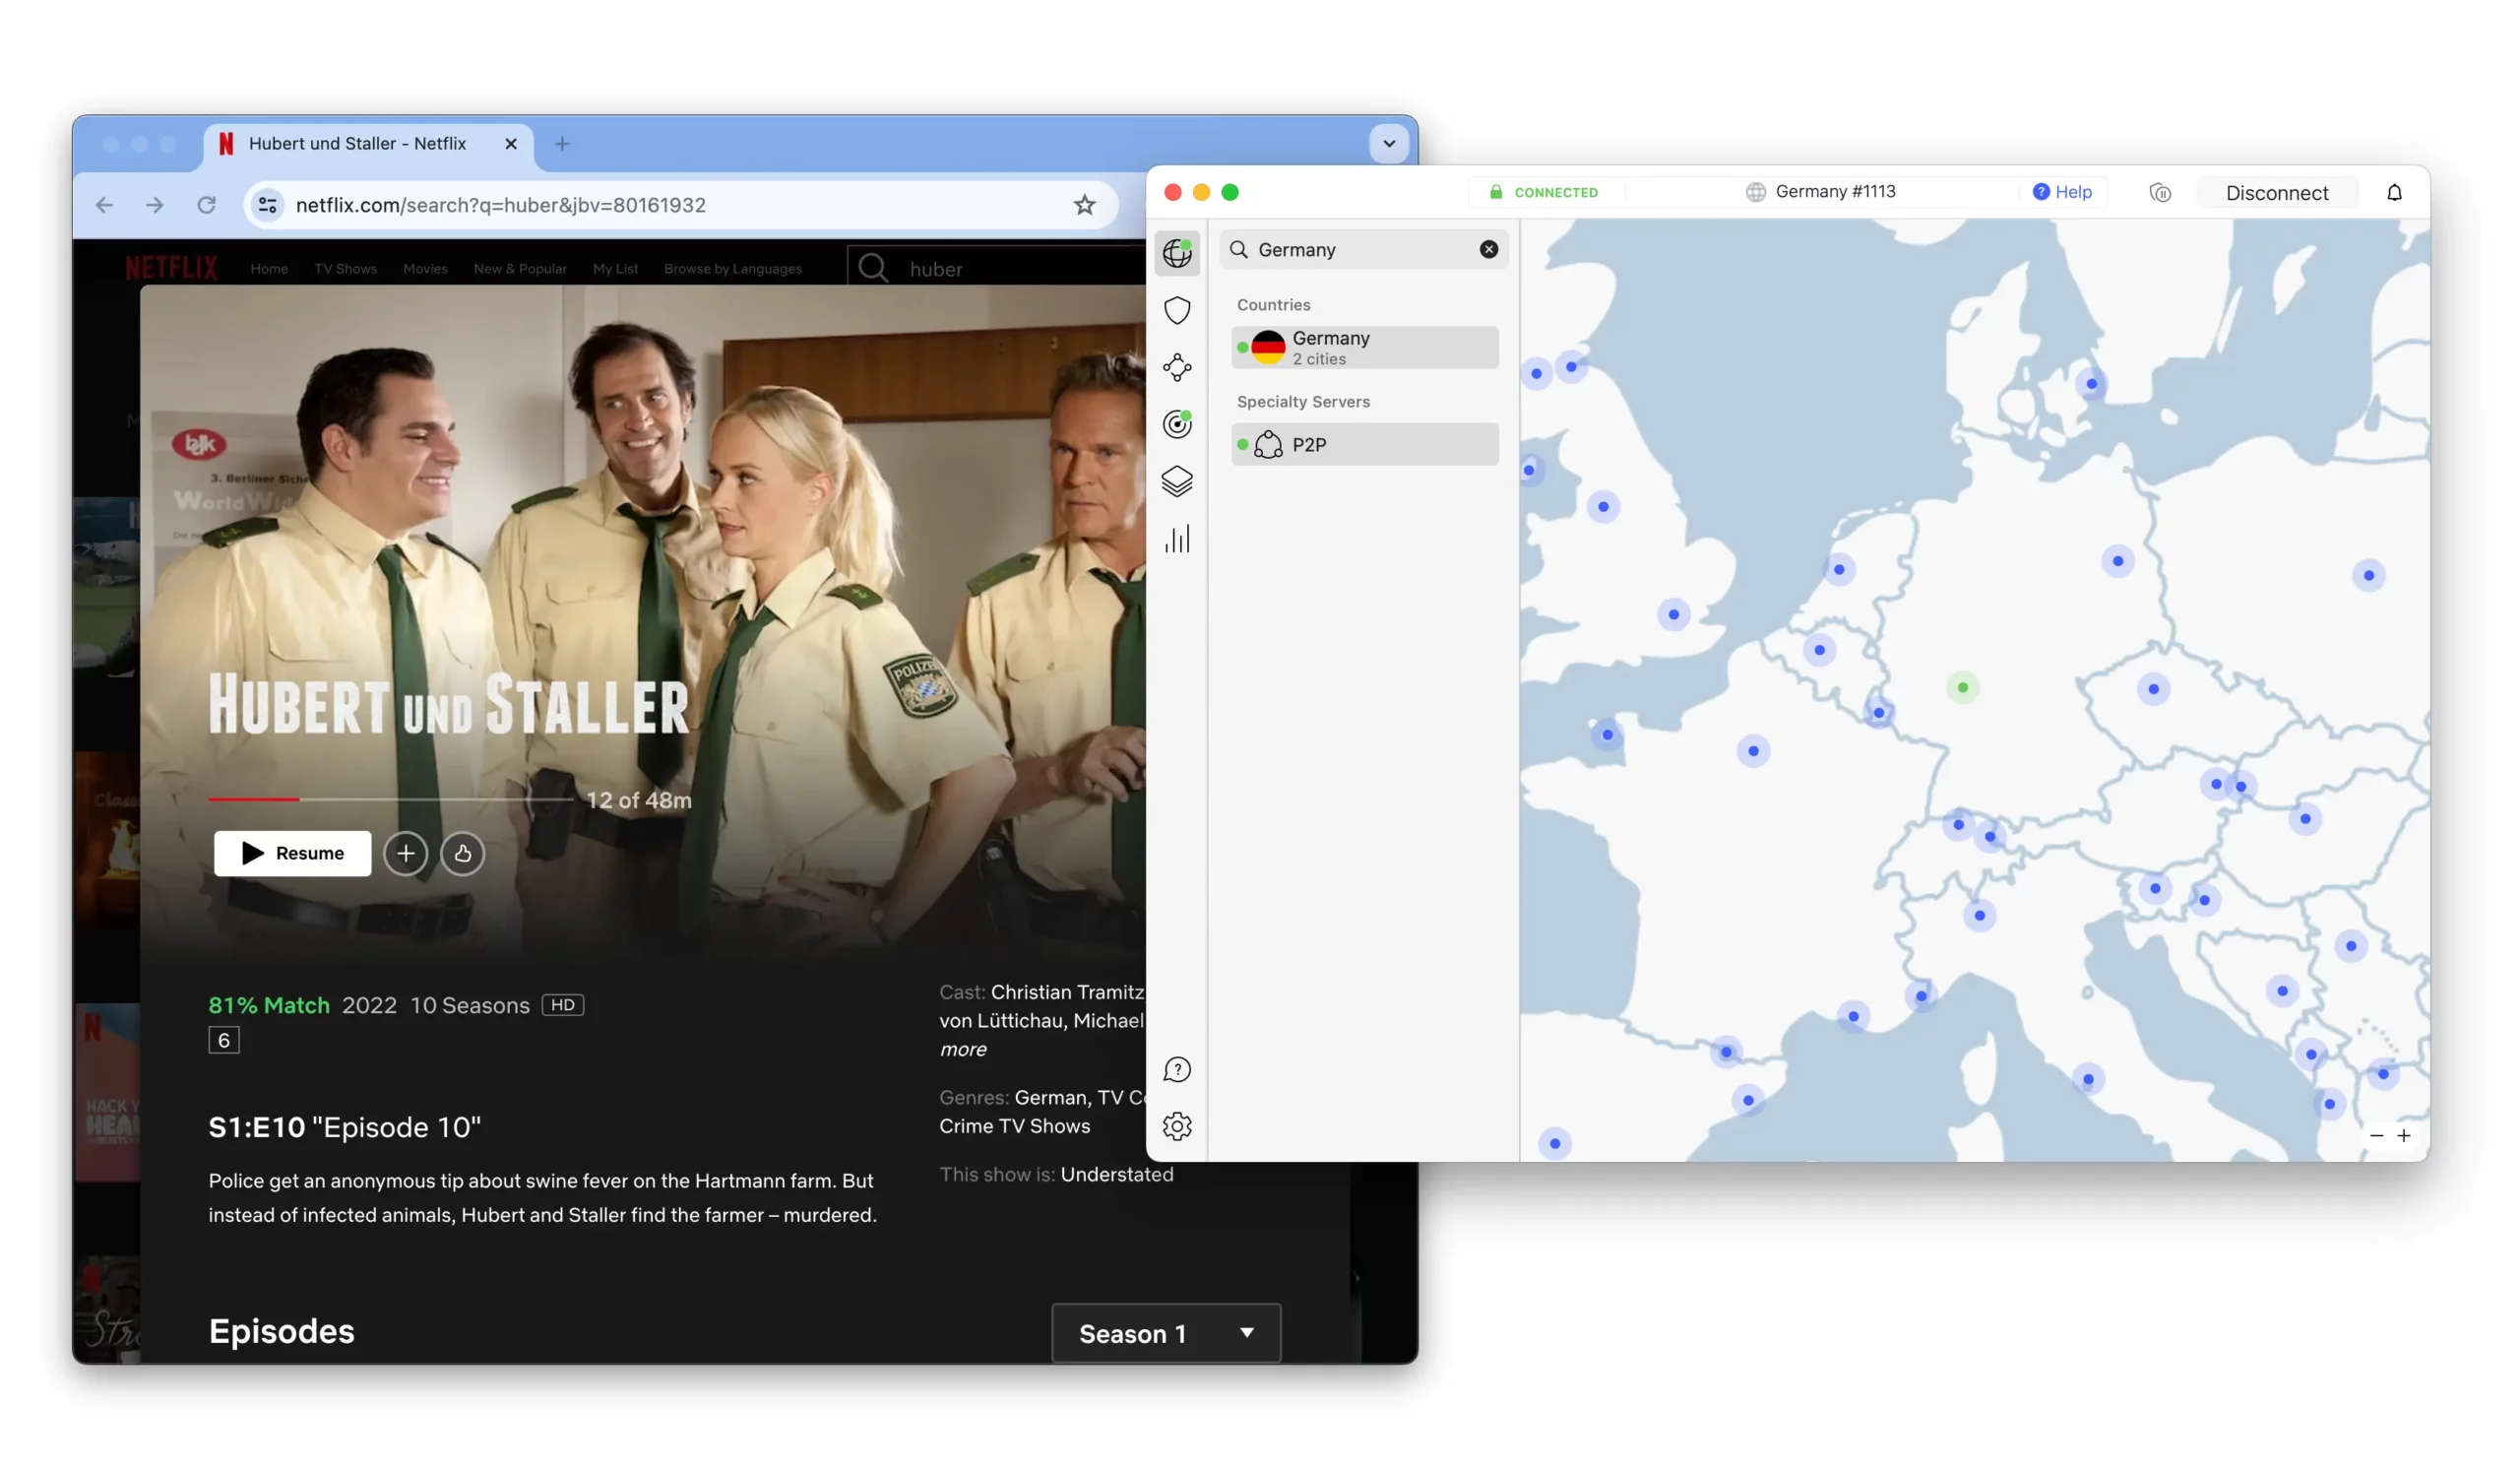Click the Disconnect button in NordVPN
The width and height of the screenshot is (2520, 1471).
[2277, 193]
